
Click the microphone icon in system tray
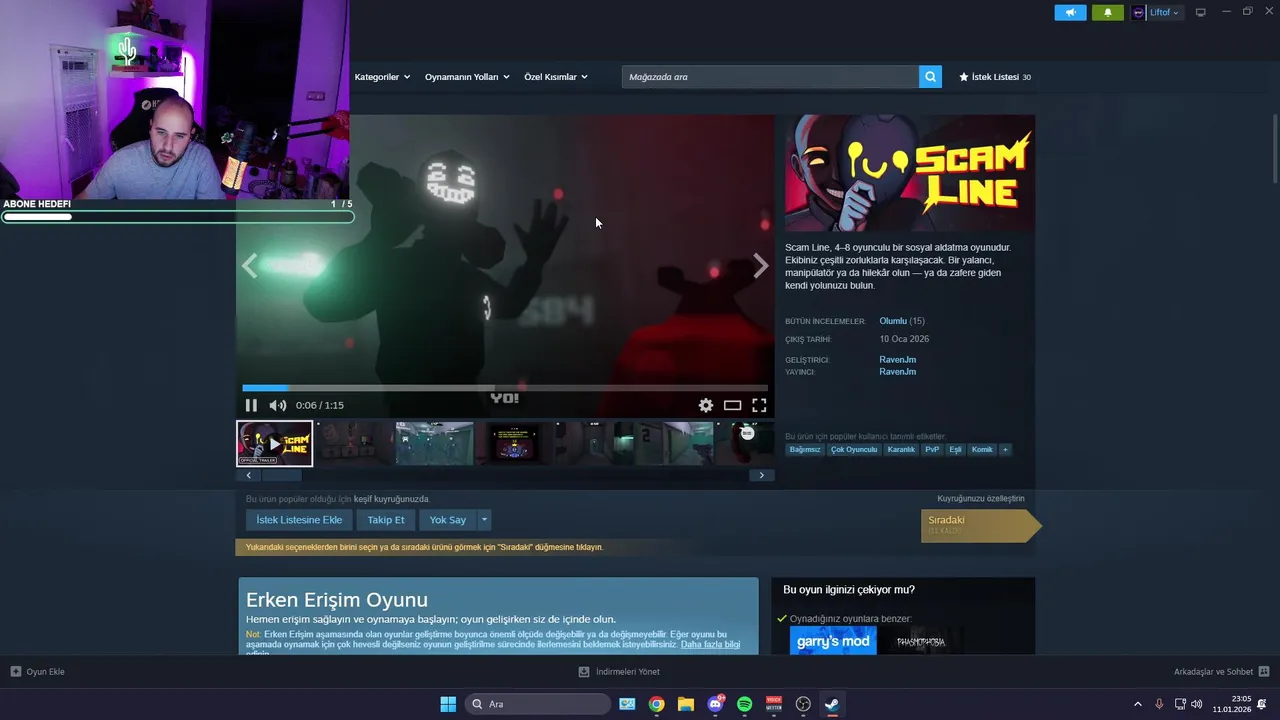[1159, 704]
